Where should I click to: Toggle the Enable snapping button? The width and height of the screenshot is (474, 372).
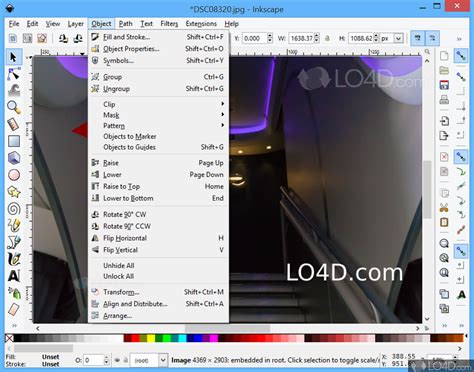(461, 55)
